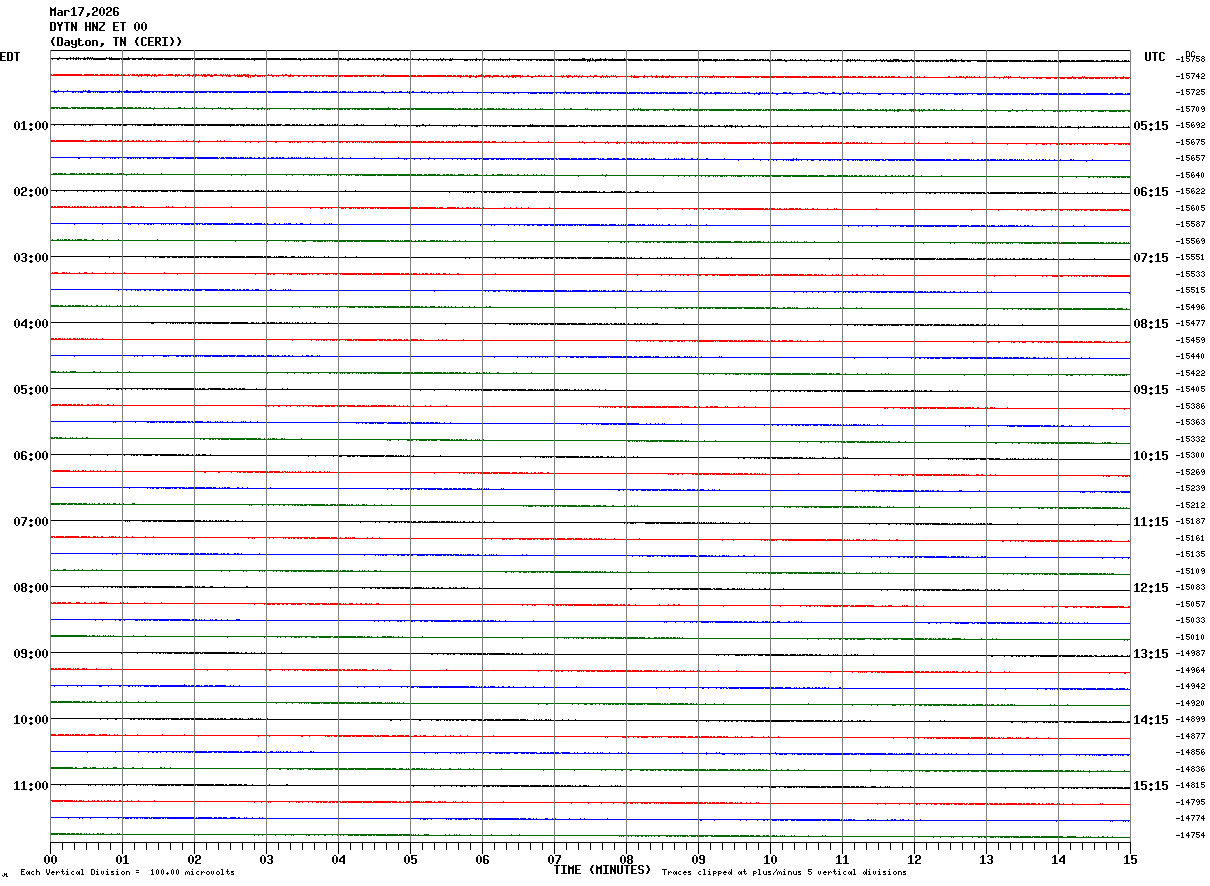This screenshot has width=1210, height=886.
Task: Click minute 15 on the time axis
Action: click(1130, 859)
